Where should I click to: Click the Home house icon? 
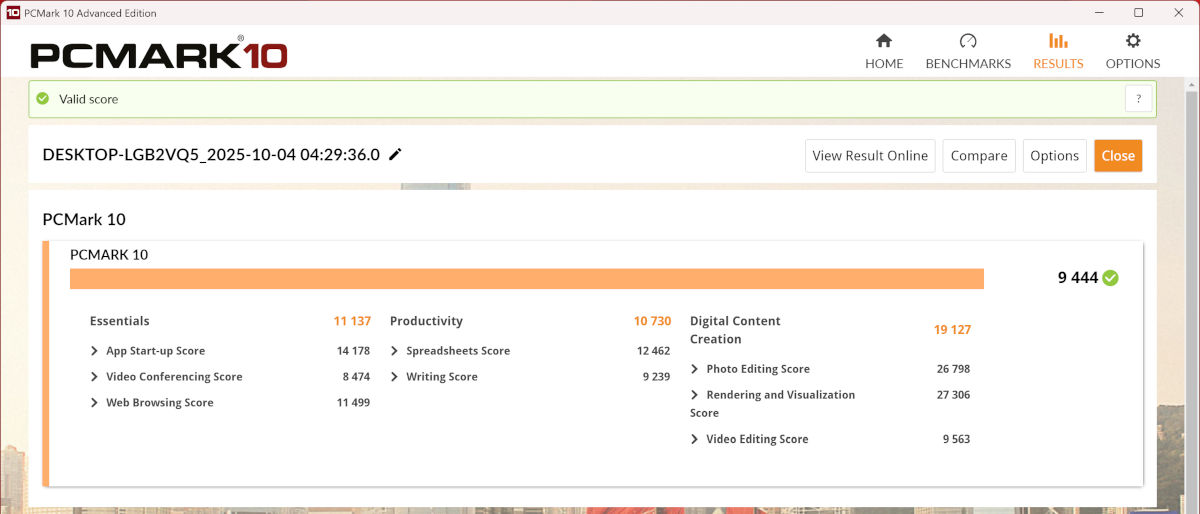coord(884,41)
